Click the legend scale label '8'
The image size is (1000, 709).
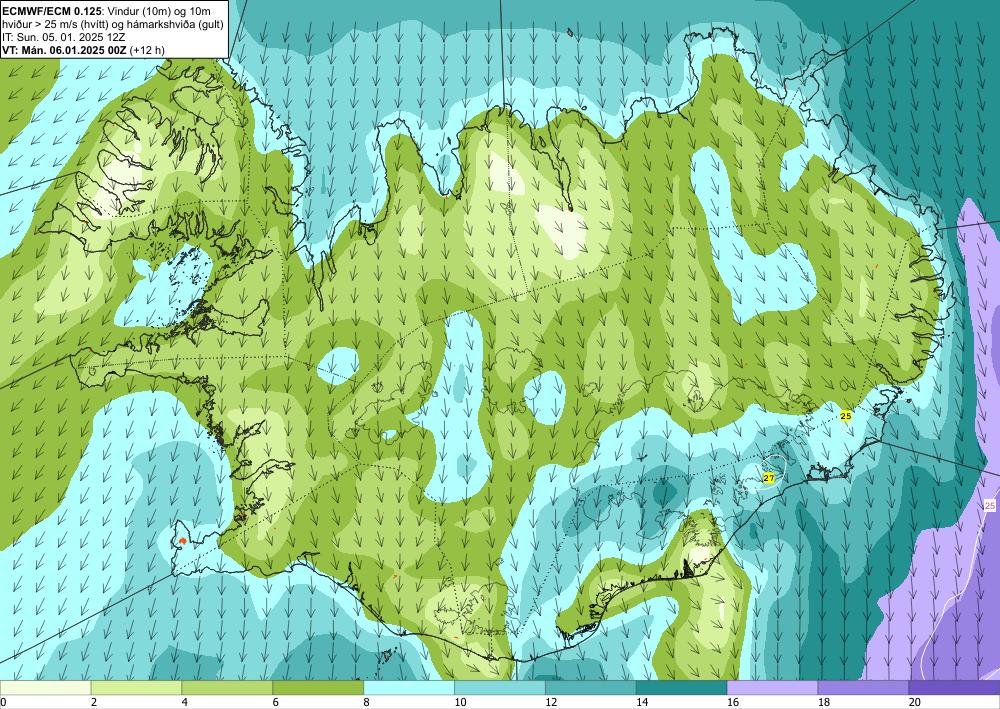click(x=366, y=702)
